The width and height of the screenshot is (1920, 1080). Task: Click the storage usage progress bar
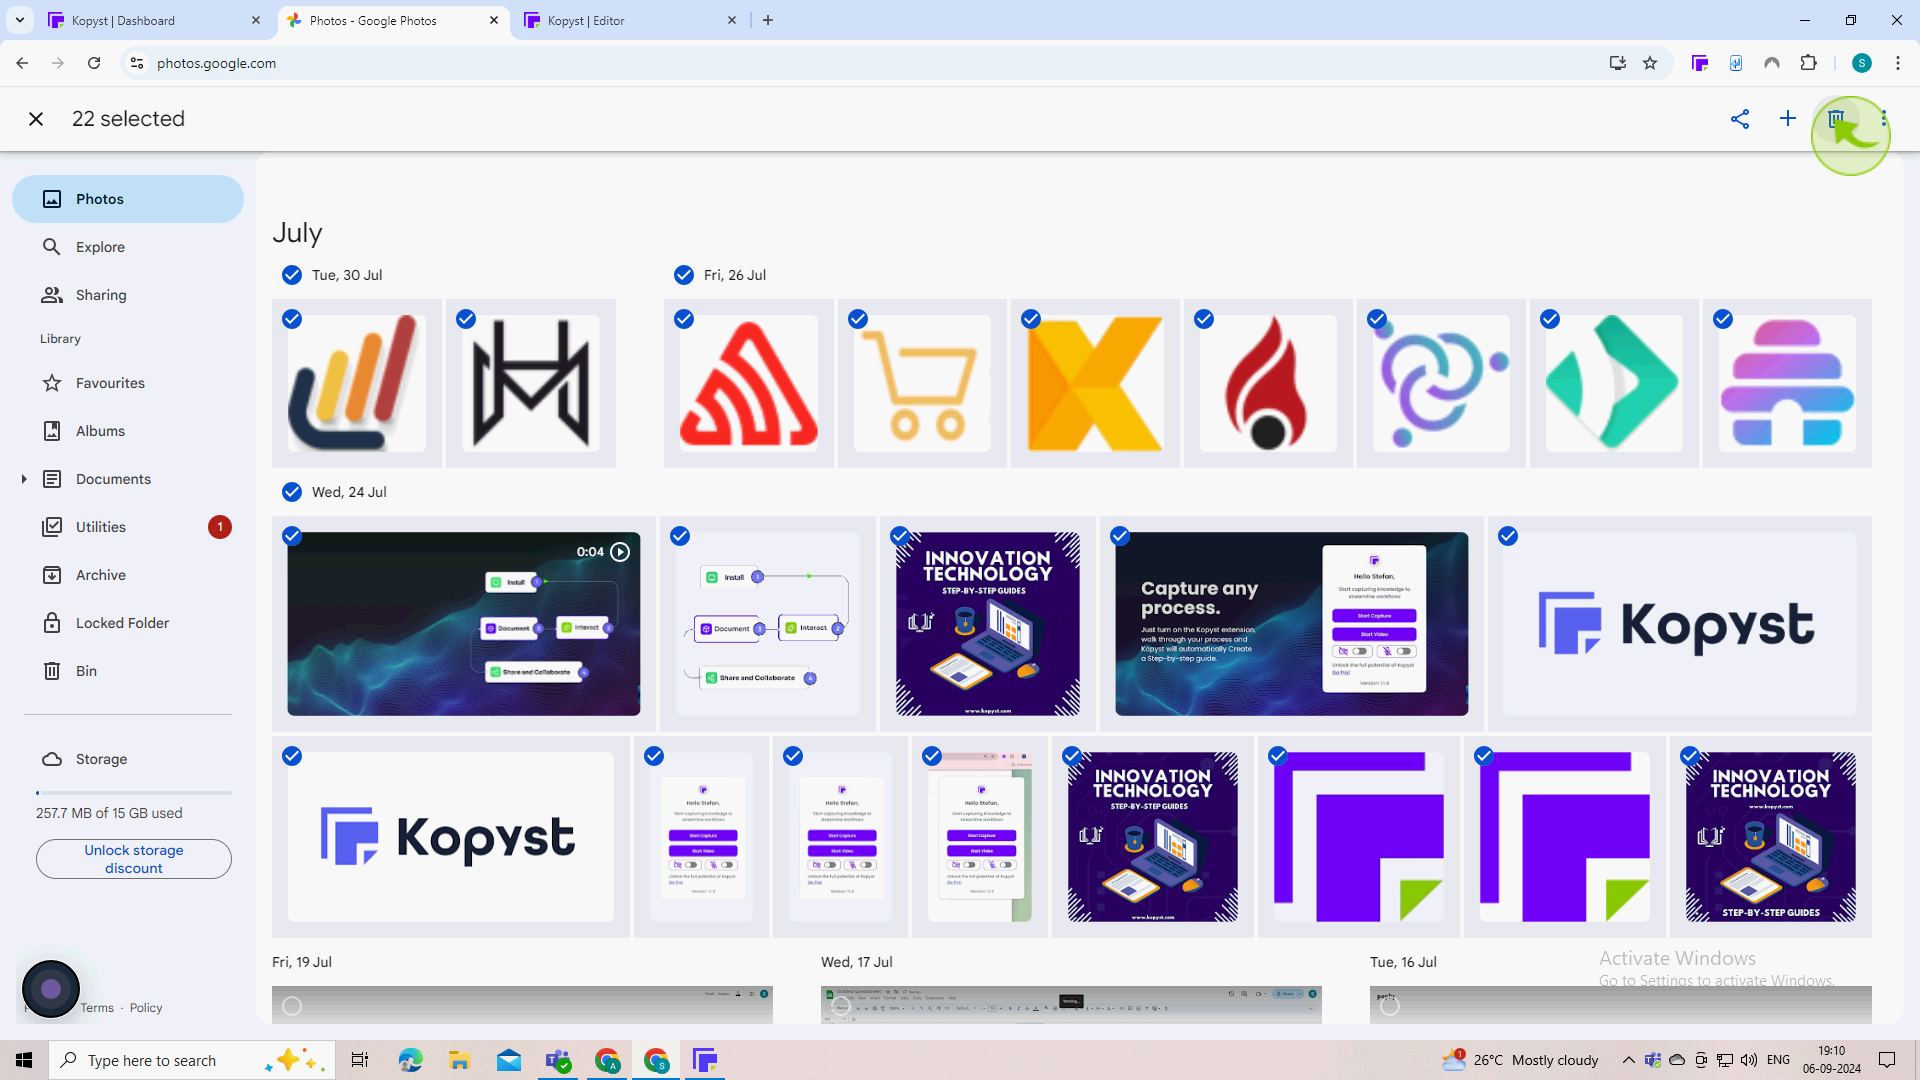tap(134, 793)
